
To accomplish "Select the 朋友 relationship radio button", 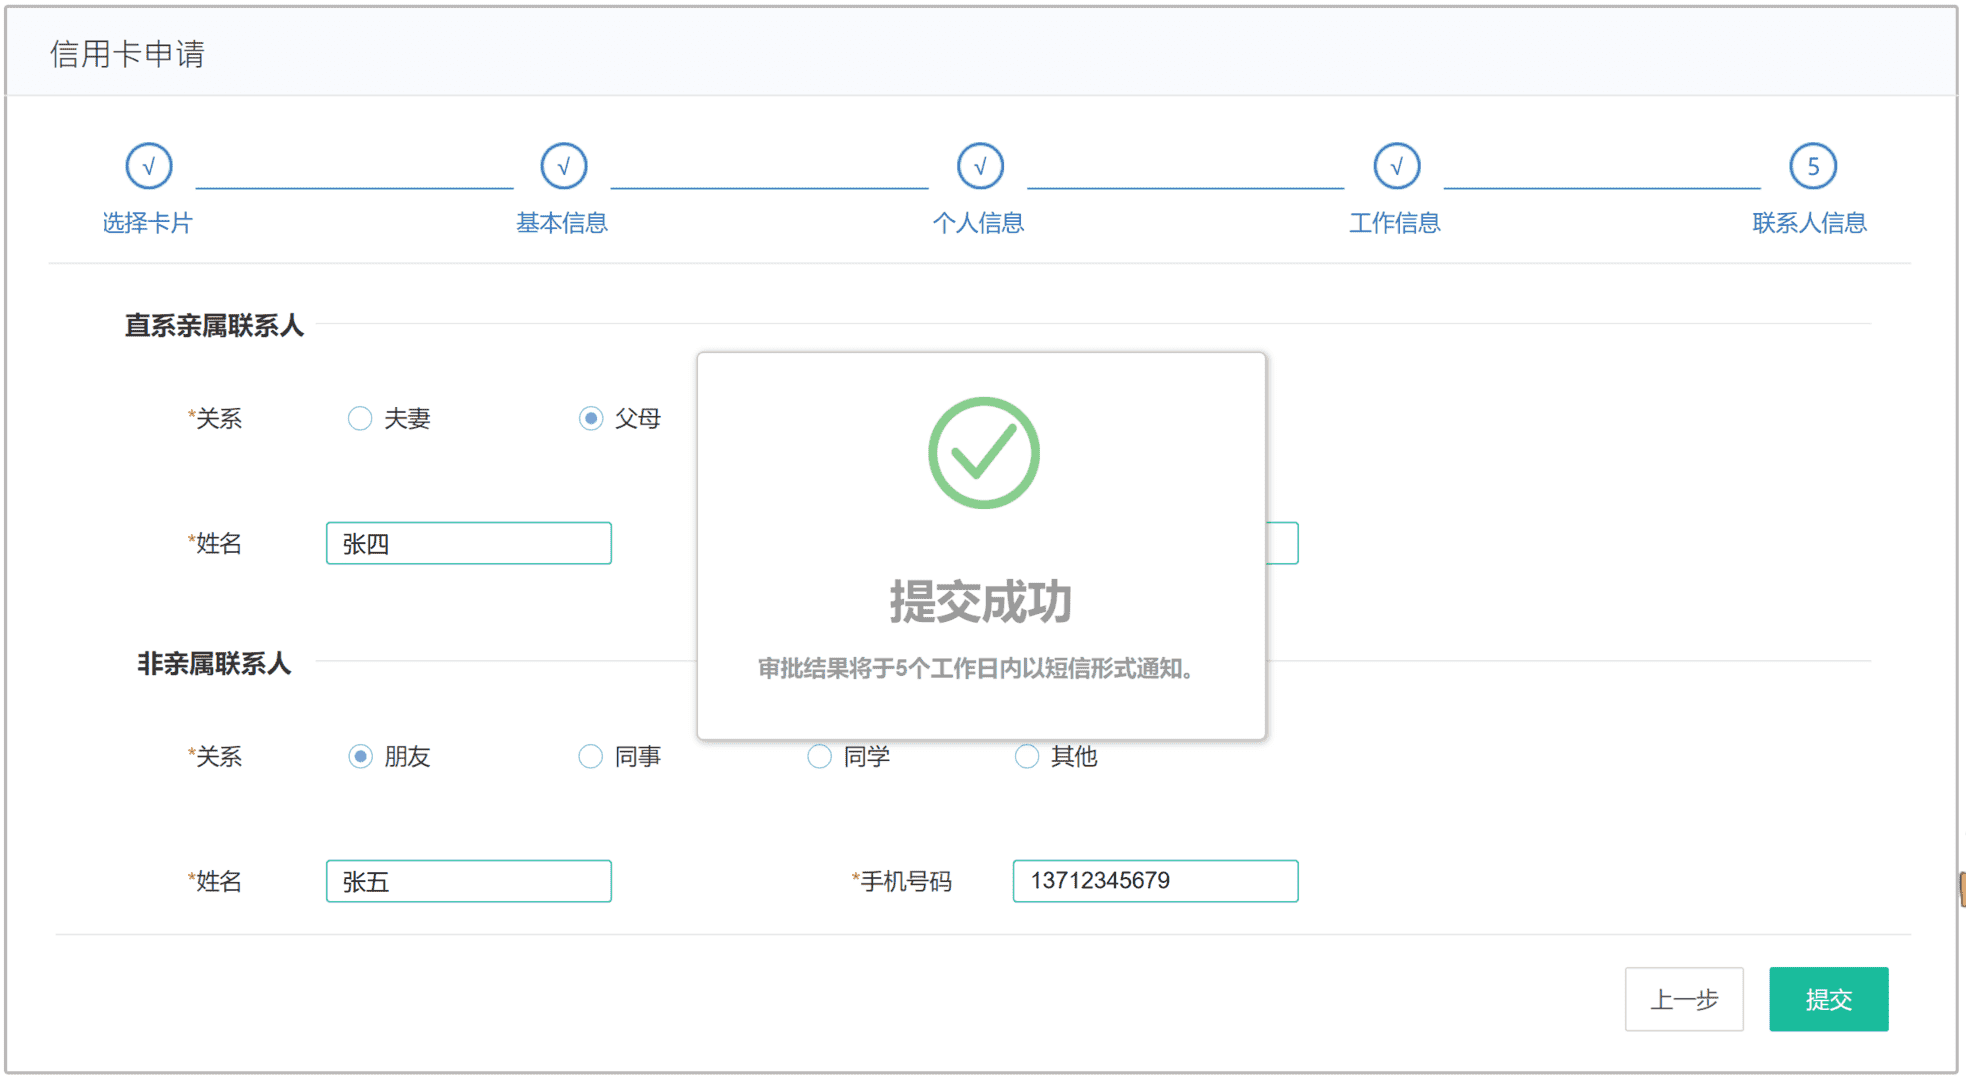I will coord(360,756).
